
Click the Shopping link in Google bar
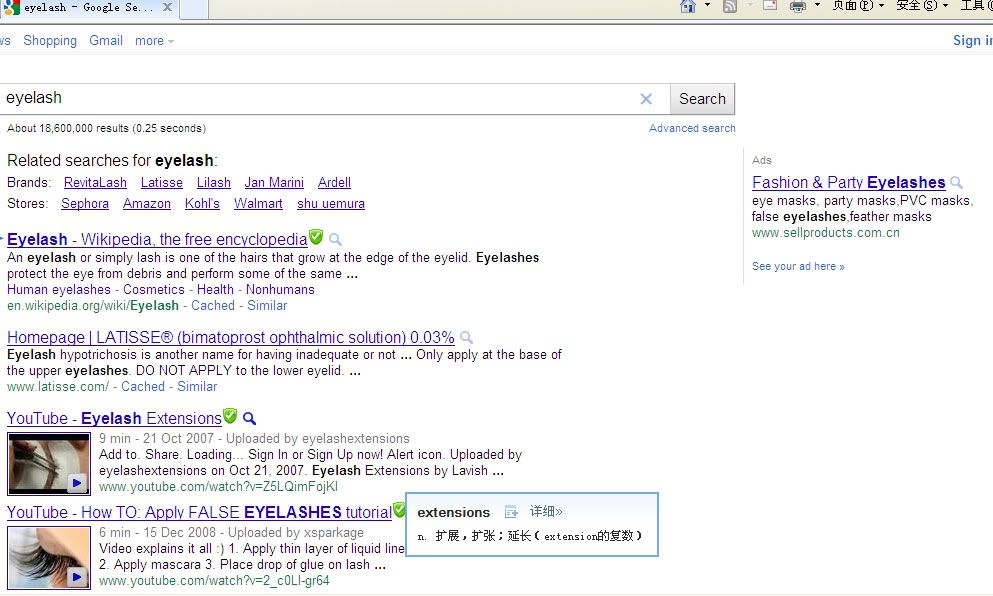[x=50, y=41]
